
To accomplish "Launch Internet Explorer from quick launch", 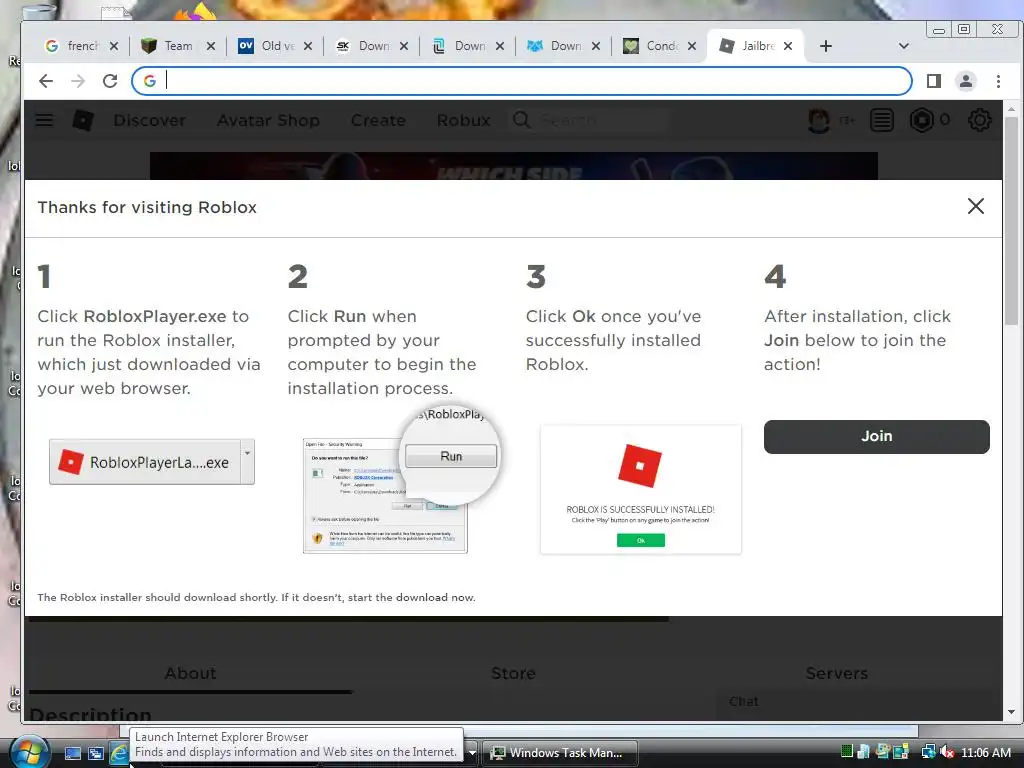I will tap(119, 753).
